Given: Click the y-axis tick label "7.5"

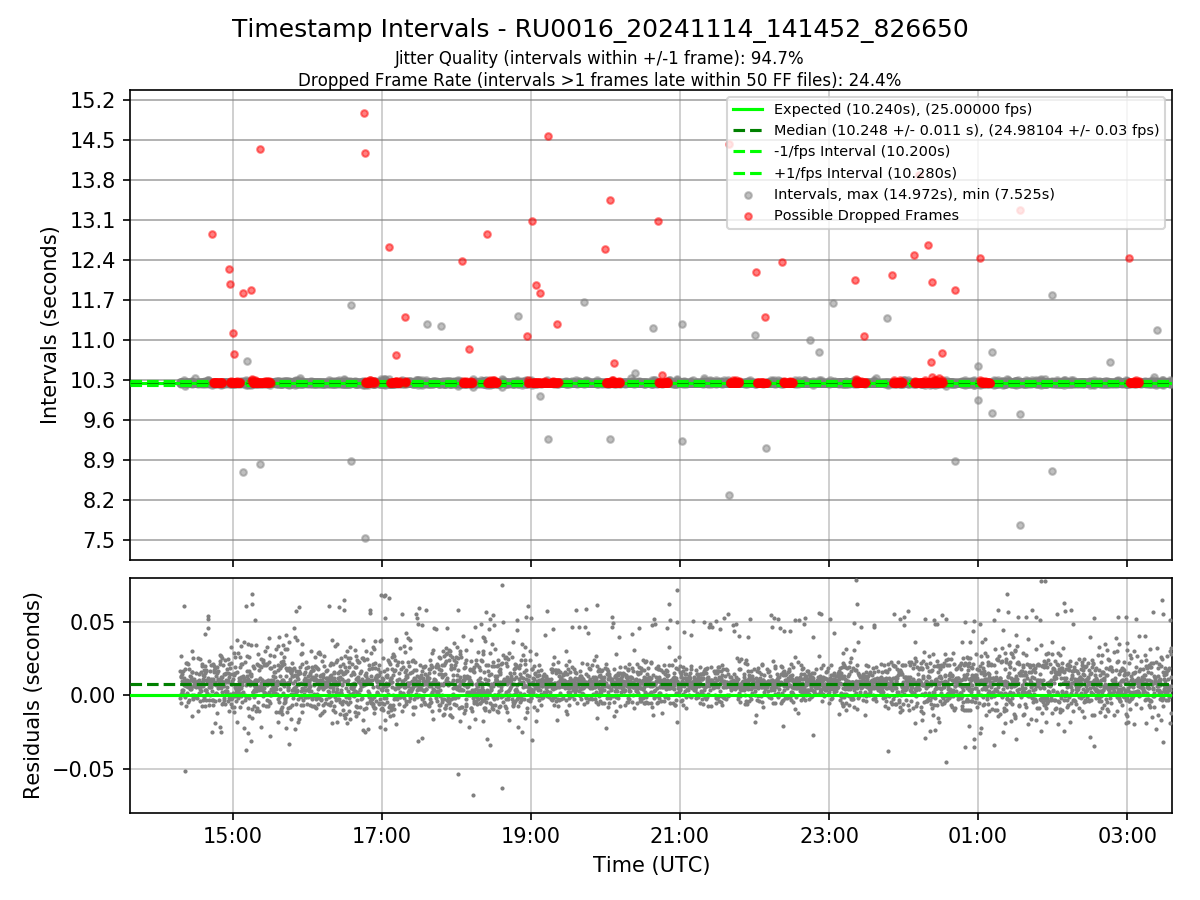Looking at the screenshot, I should (x=101, y=540).
